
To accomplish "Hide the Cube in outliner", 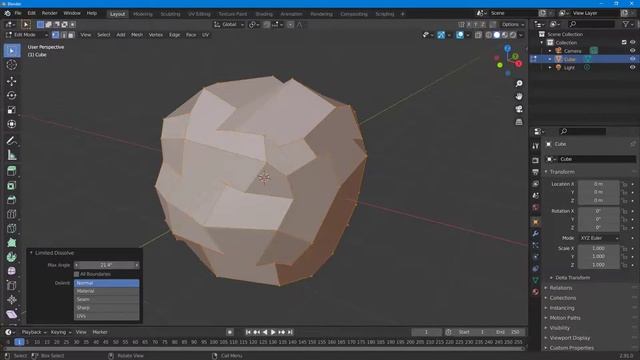I will point(632,59).
